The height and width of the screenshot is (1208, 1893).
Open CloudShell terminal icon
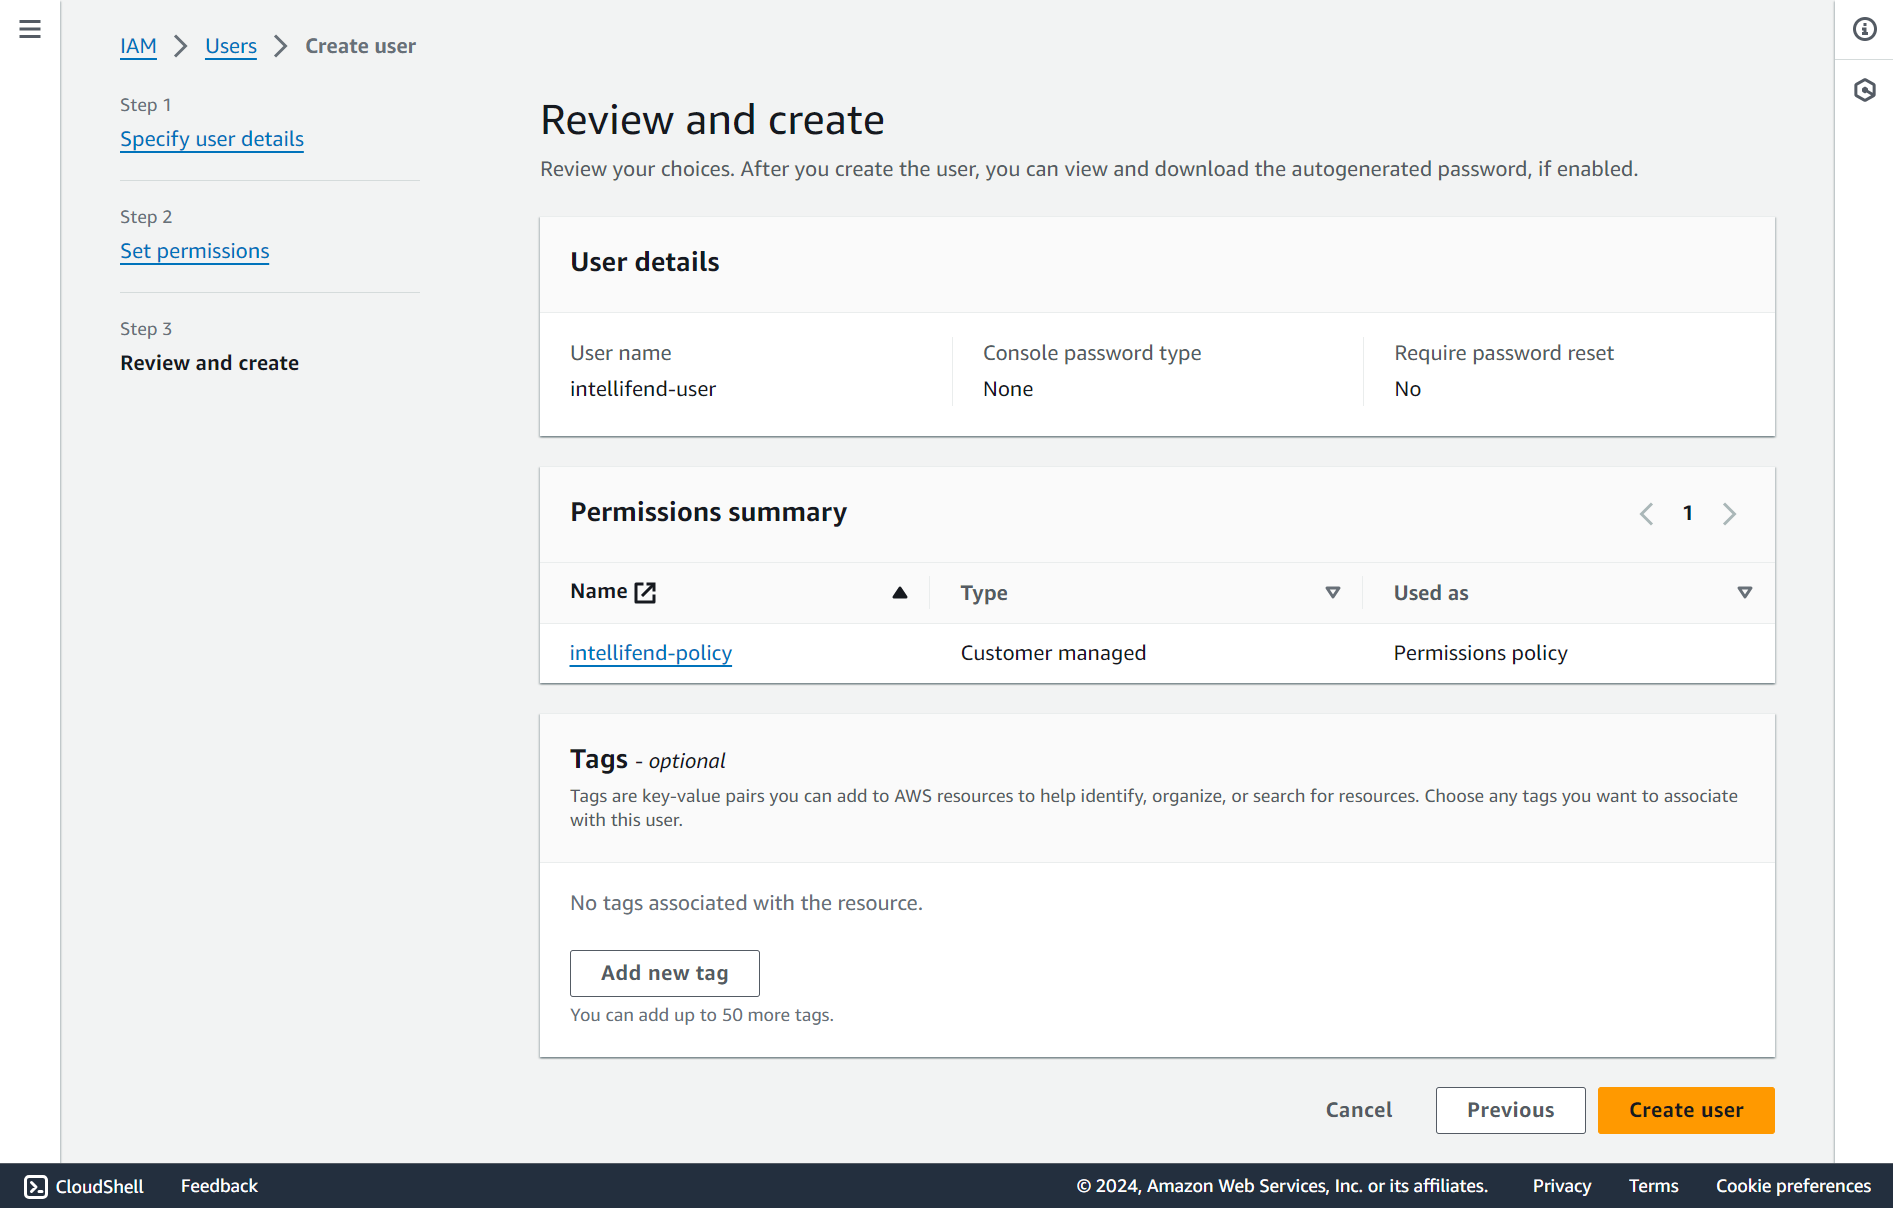tap(36, 1186)
